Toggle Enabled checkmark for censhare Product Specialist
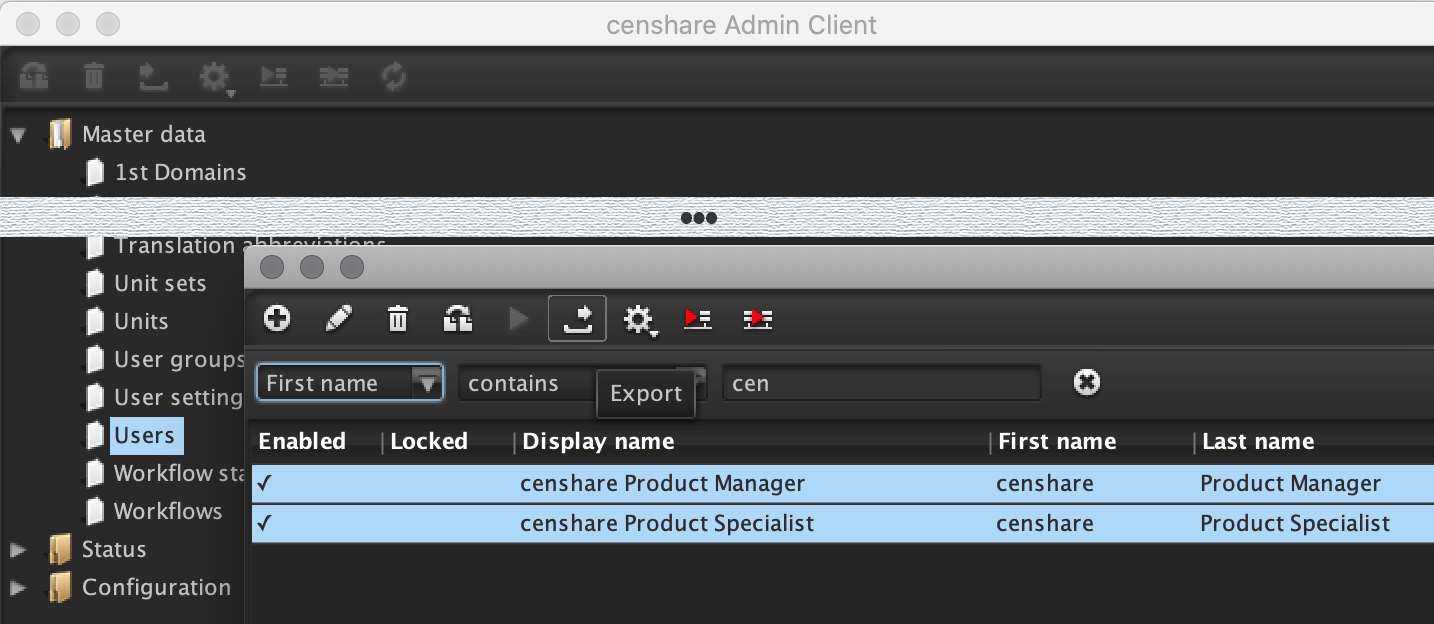1434x624 pixels. 265,523
